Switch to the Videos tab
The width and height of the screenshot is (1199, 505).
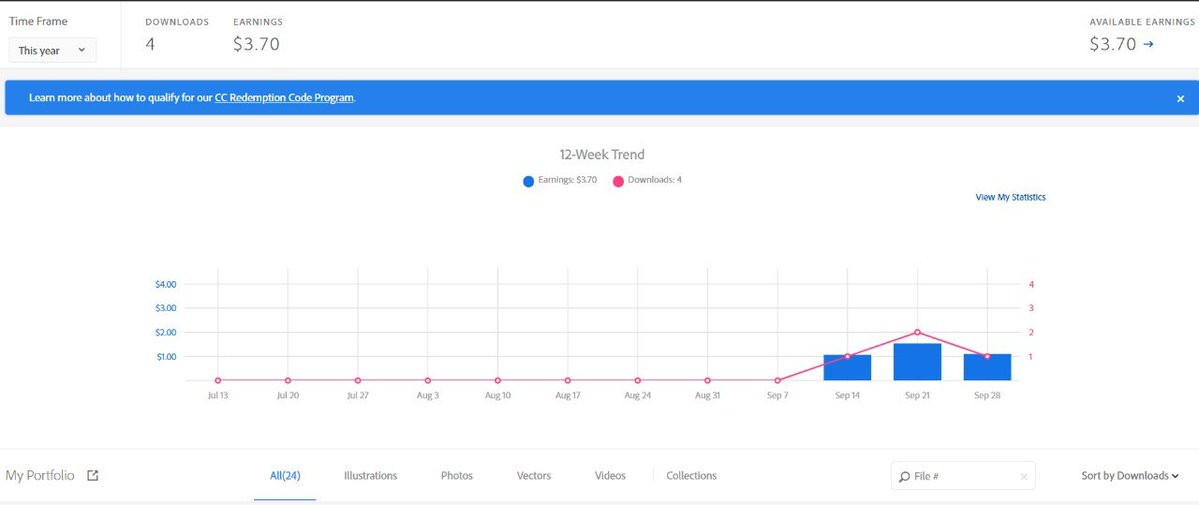(x=610, y=476)
